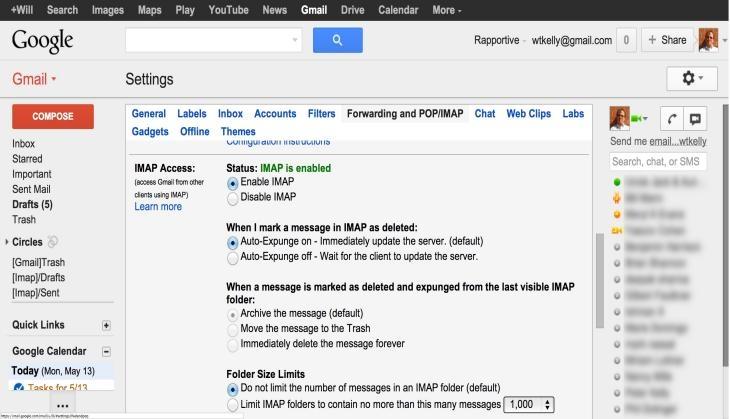Open the Starred folder

pyautogui.click(x=27, y=159)
